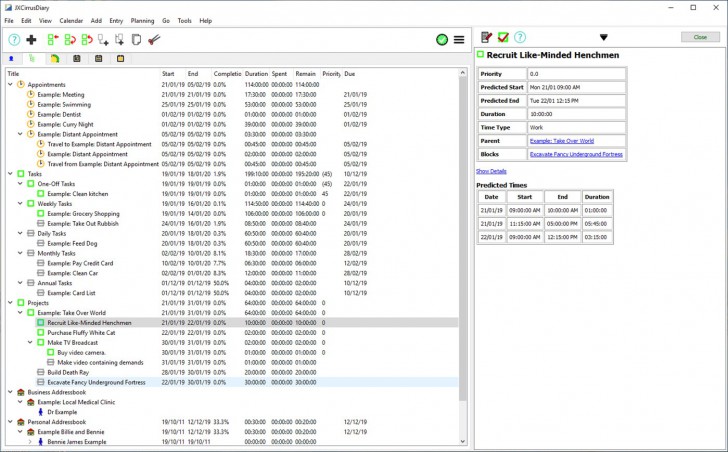
Task: Click the red checkmark complete icon
Action: (503, 37)
